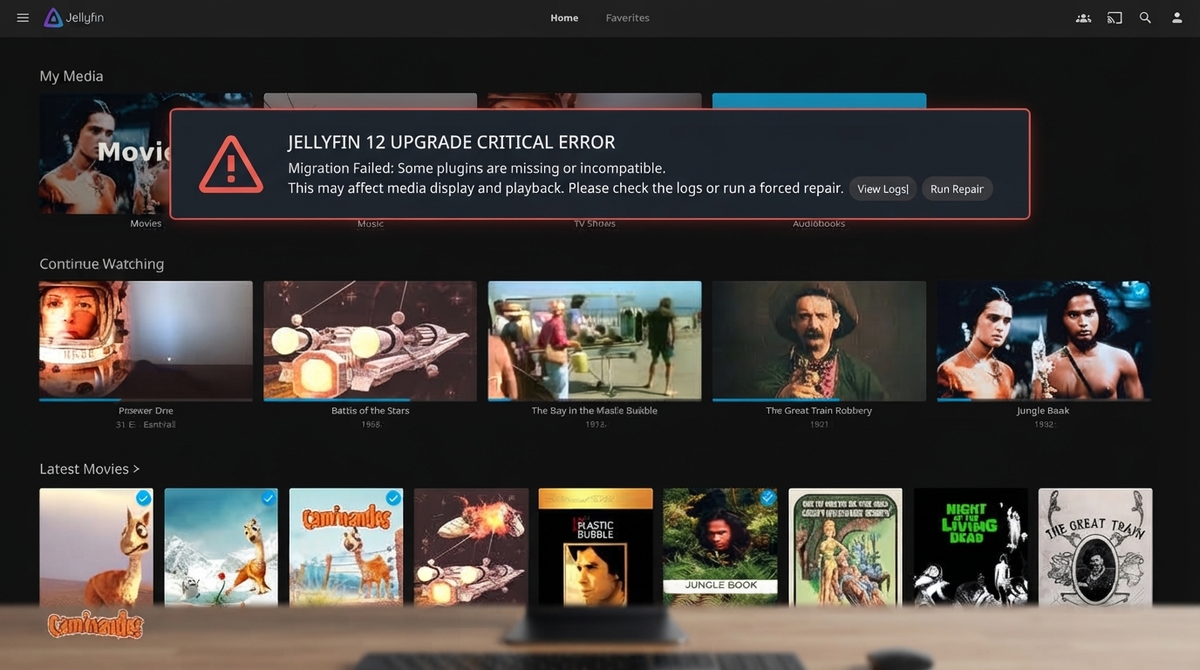Click the My Media section heading

click(71, 76)
